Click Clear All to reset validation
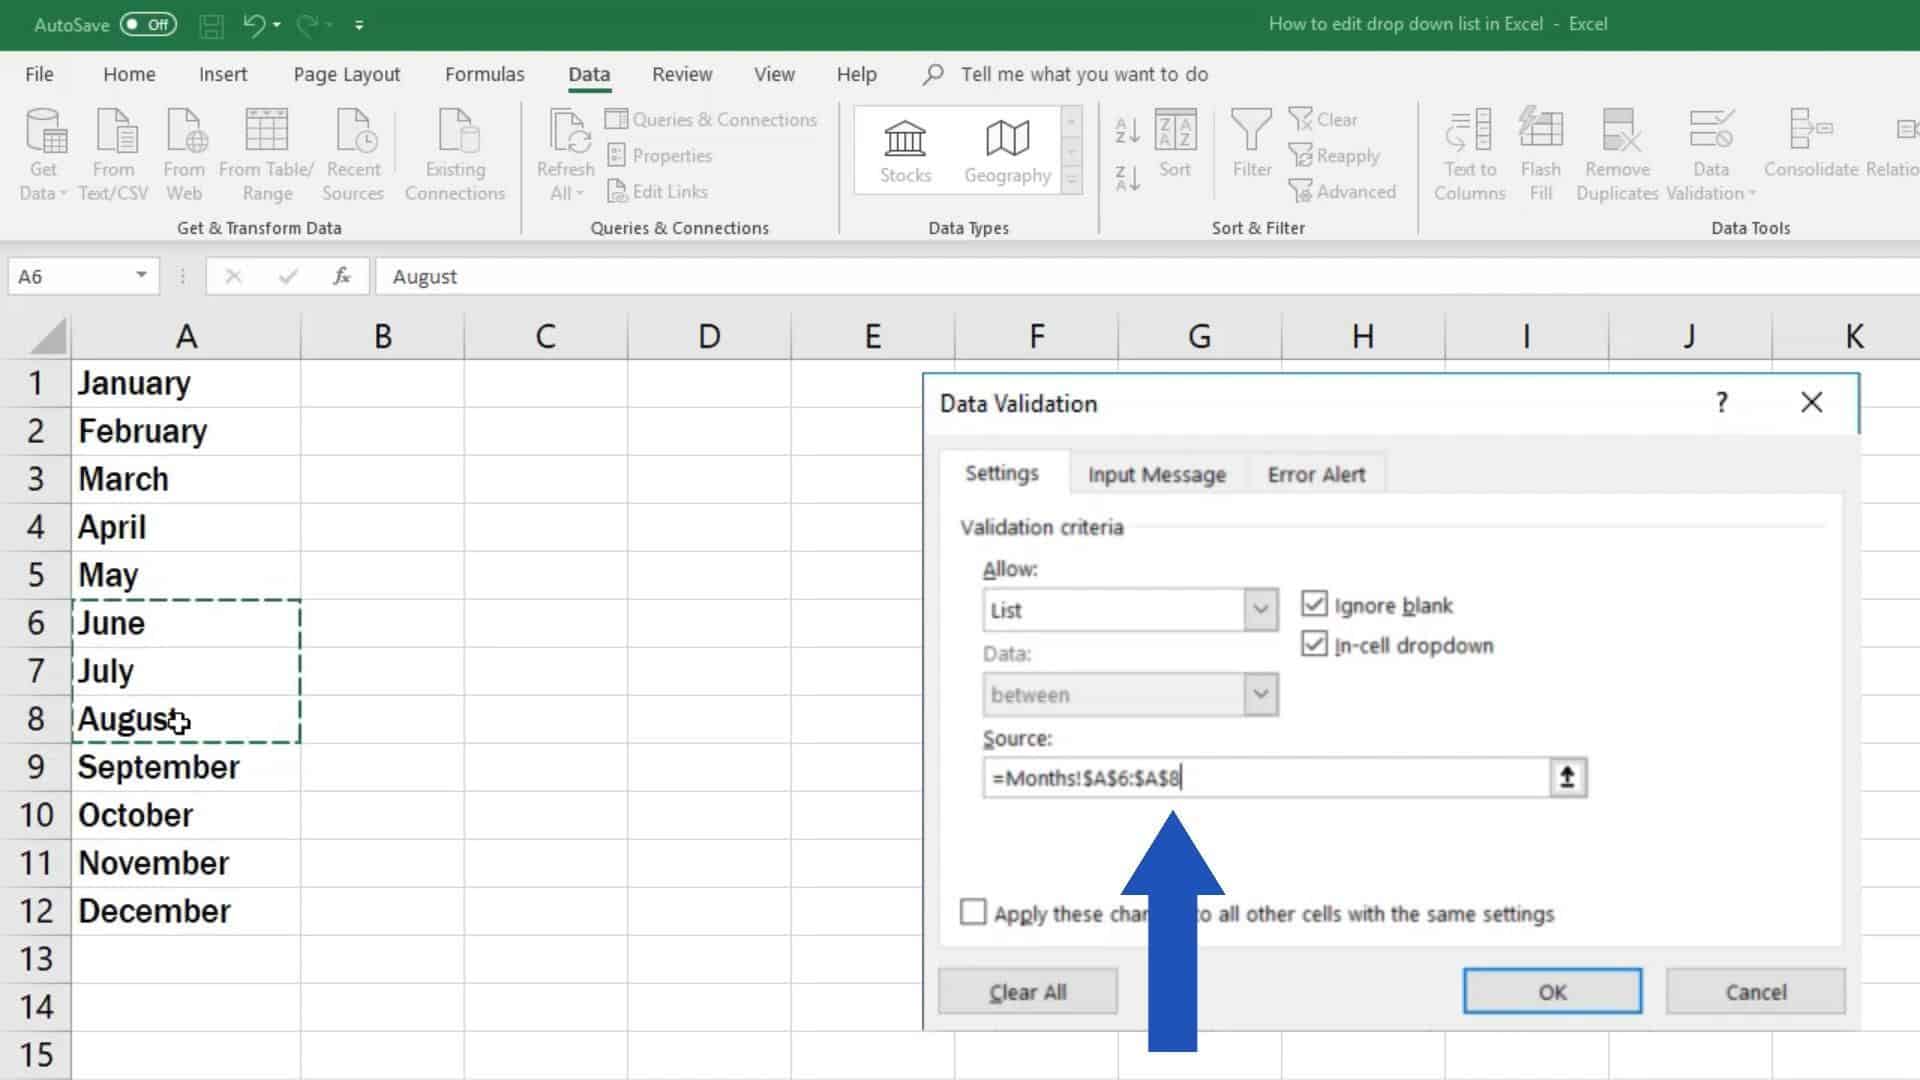Screen dimensions: 1920x1080 [x=1027, y=992]
